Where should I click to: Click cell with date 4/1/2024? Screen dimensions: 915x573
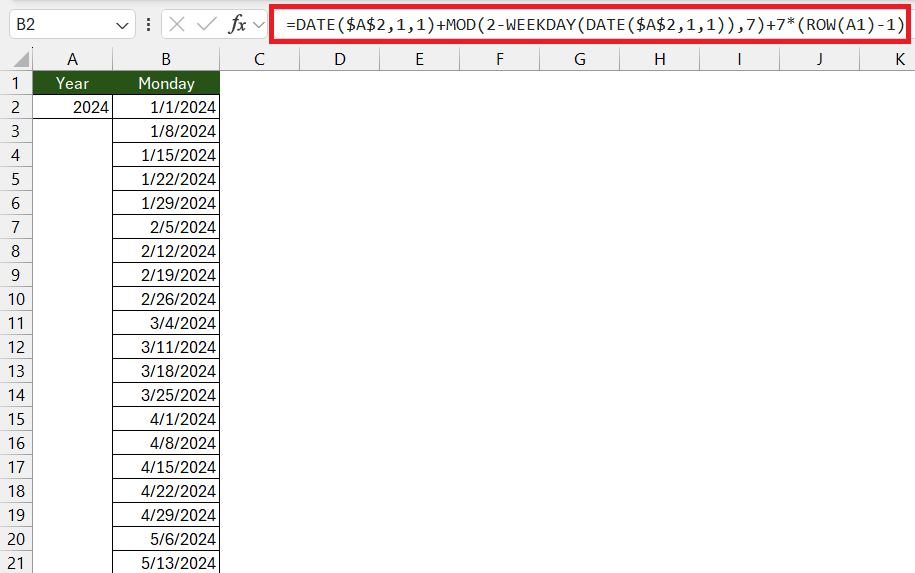click(166, 419)
